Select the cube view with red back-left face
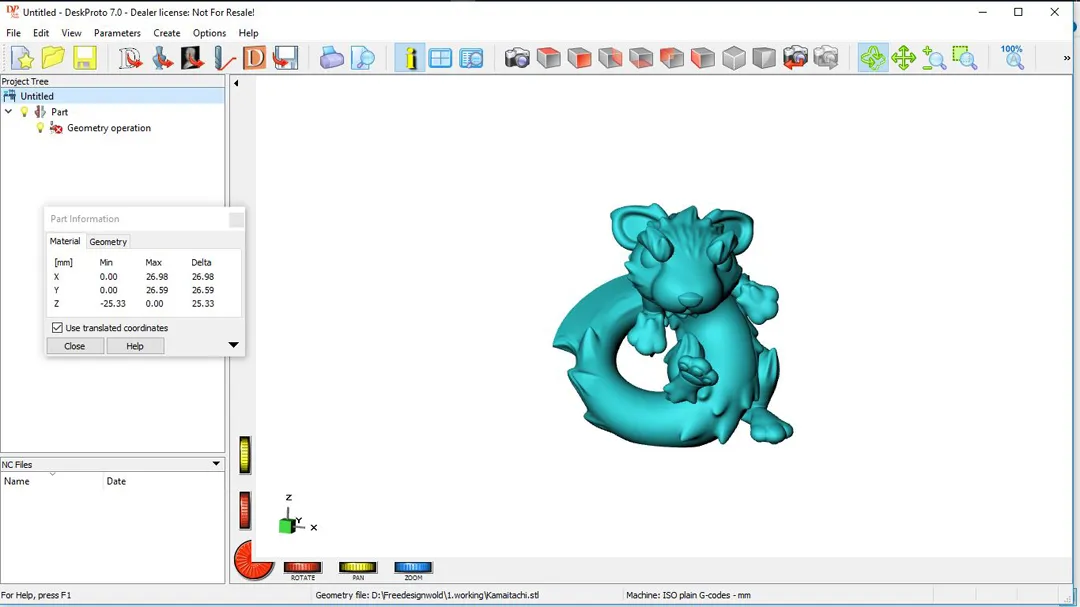 (x=672, y=59)
